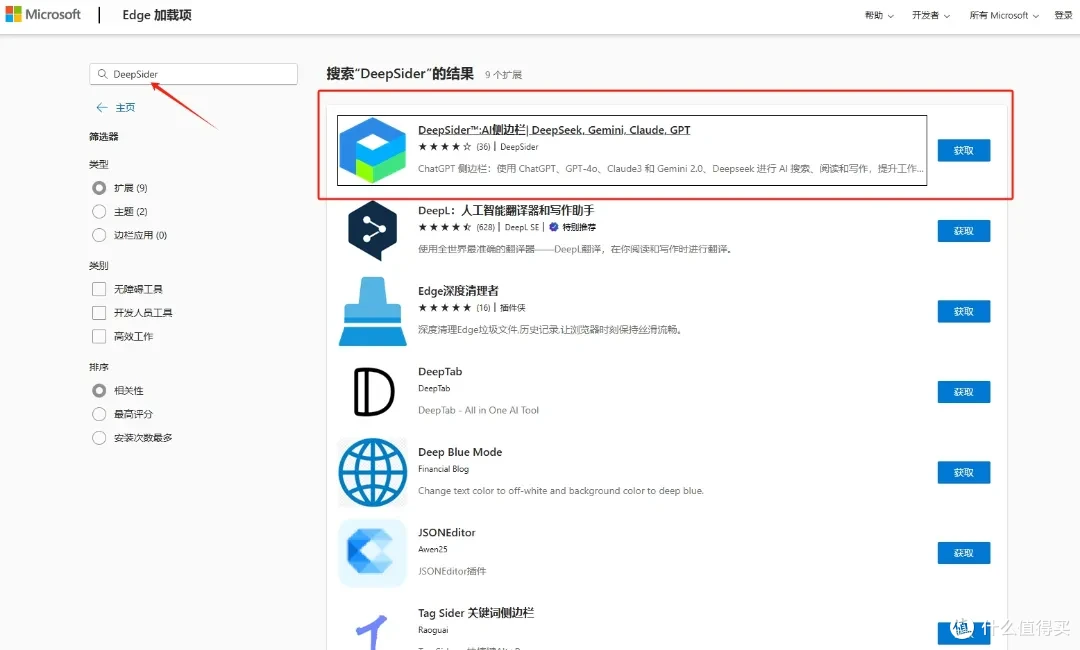Open the DeepL 人工智能翻译器 title
Image resolution: width=1080 pixels, height=650 pixels.
(506, 210)
